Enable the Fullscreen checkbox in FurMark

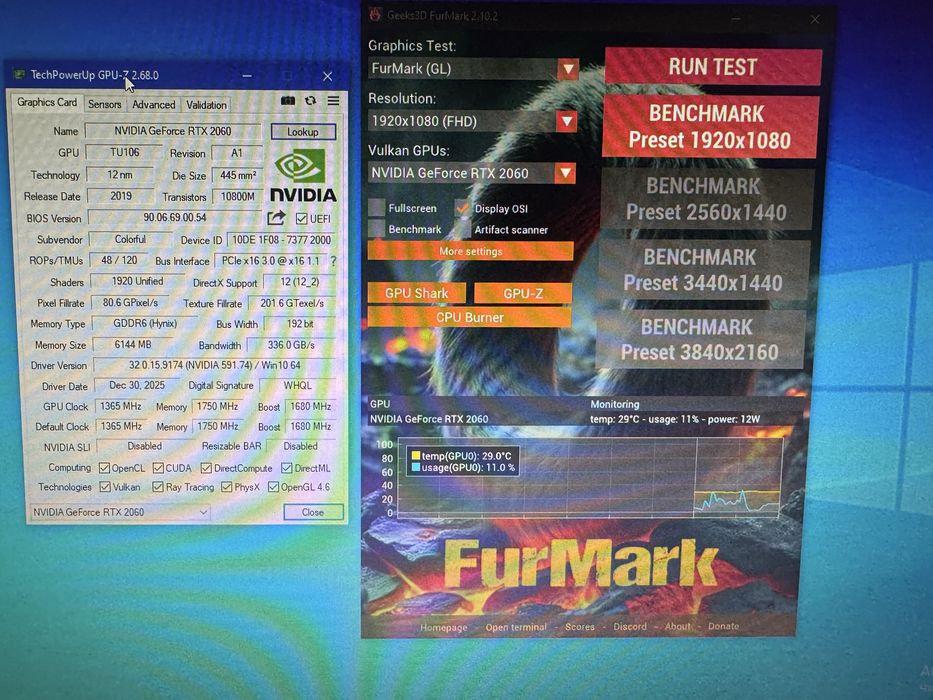click(x=376, y=208)
